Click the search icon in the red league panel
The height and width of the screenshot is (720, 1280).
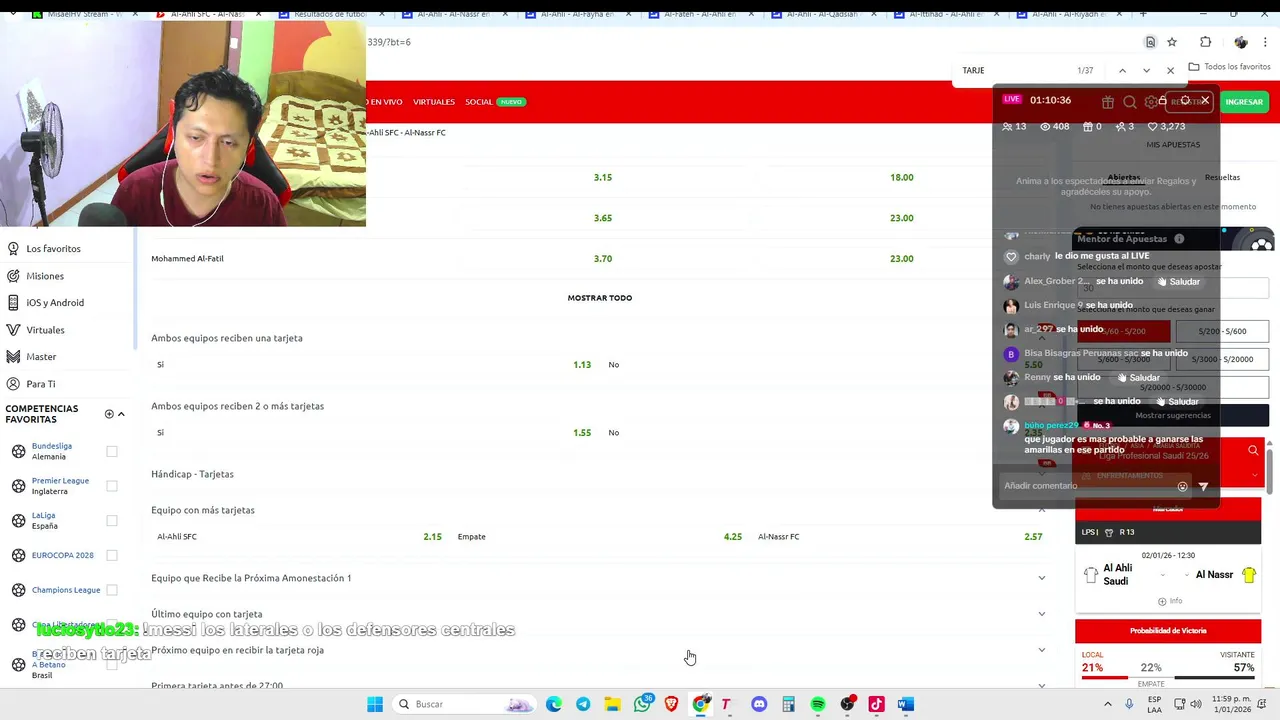tap(1253, 451)
